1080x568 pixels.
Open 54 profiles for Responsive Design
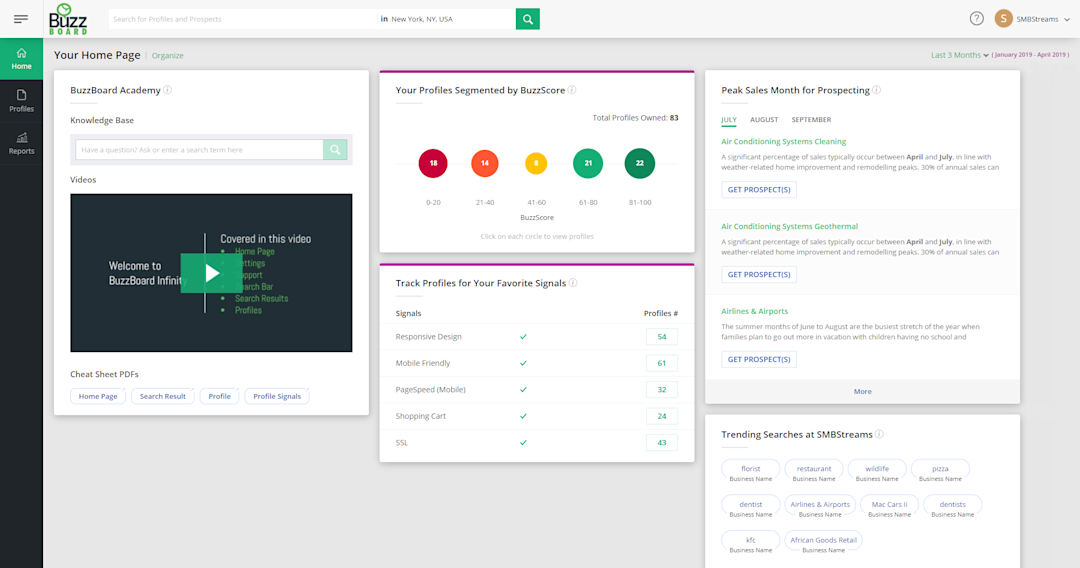[x=662, y=337]
